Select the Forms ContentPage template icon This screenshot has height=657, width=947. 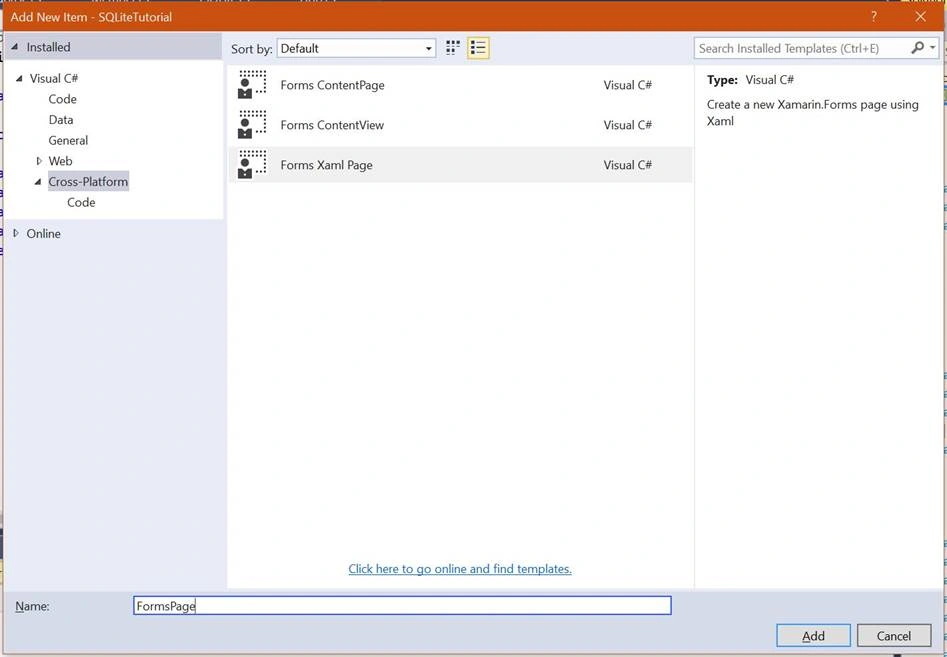(252, 85)
